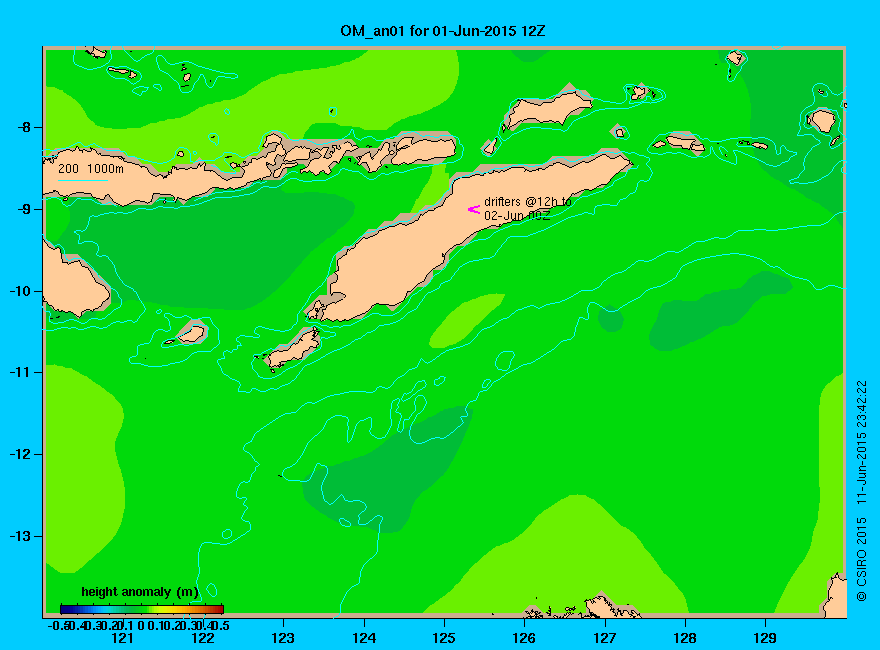The image size is (880, 650).
Task: Click the longitude axis label 126
Action: pyautogui.click(x=524, y=638)
